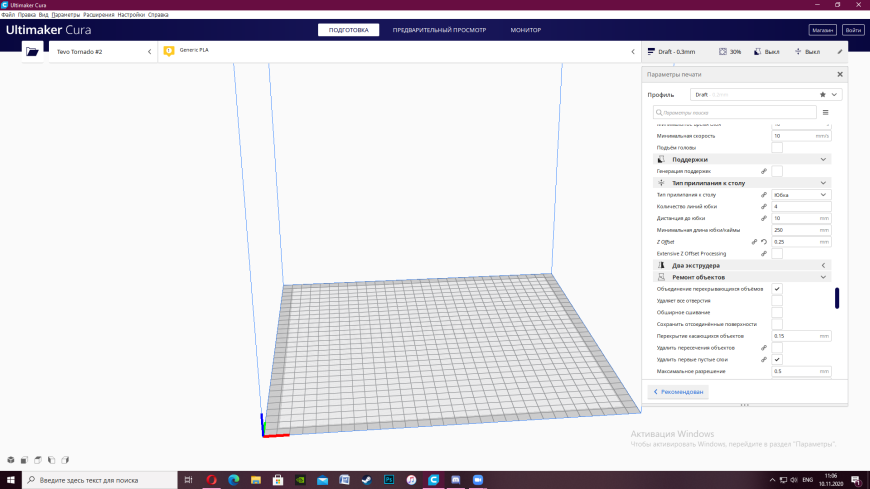Enable Обширное сшивание checkbox
870x489 pixels.
(x=777, y=312)
